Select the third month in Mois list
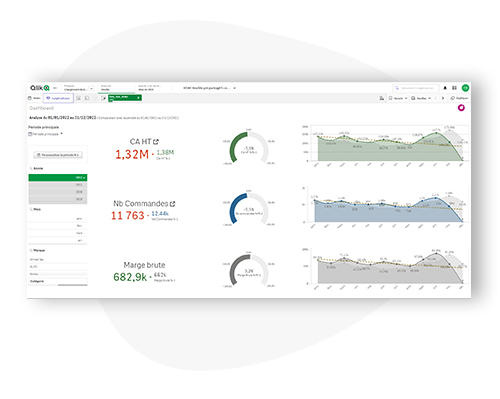The height and width of the screenshot is (399, 500). [58, 233]
